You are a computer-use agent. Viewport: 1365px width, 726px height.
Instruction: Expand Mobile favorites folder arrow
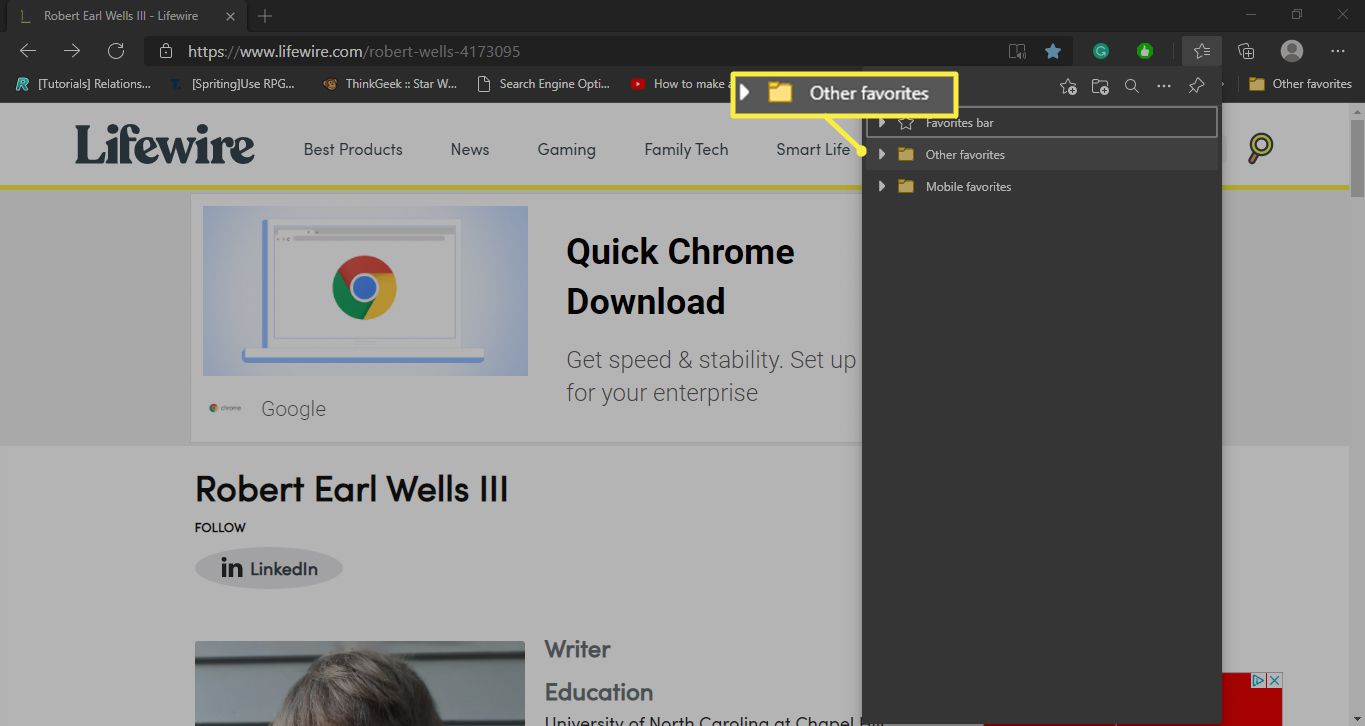881,186
